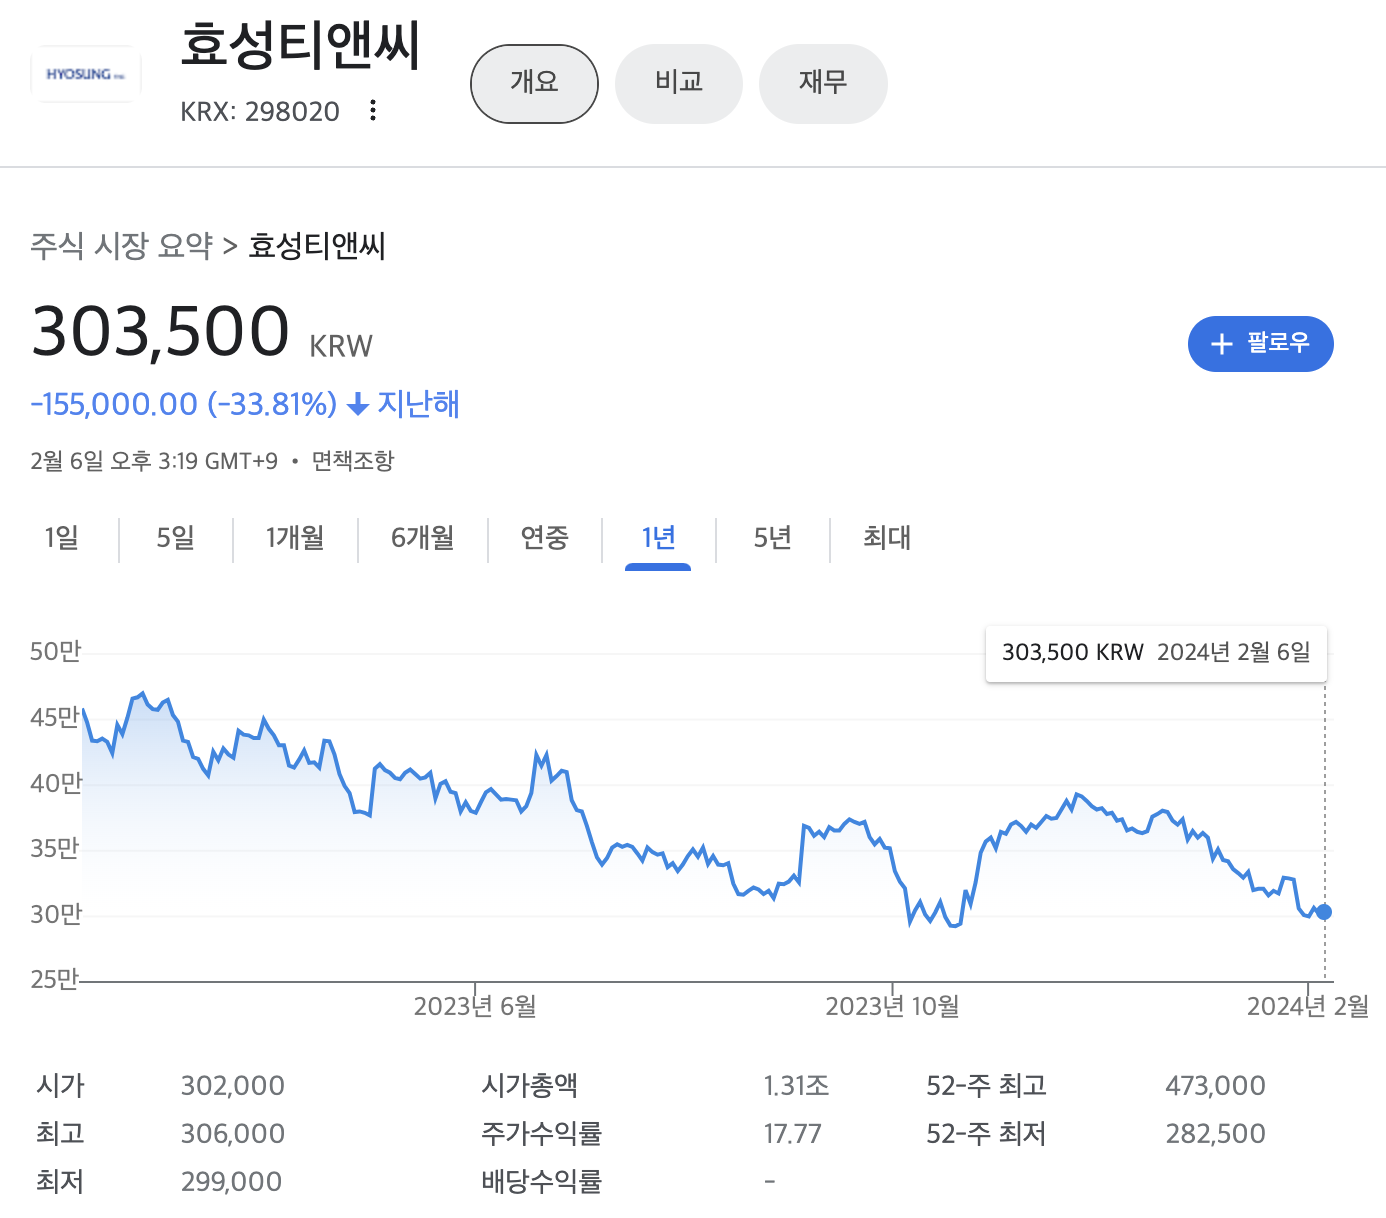Select the 5년 chart range
The height and width of the screenshot is (1218, 1386).
click(x=772, y=538)
